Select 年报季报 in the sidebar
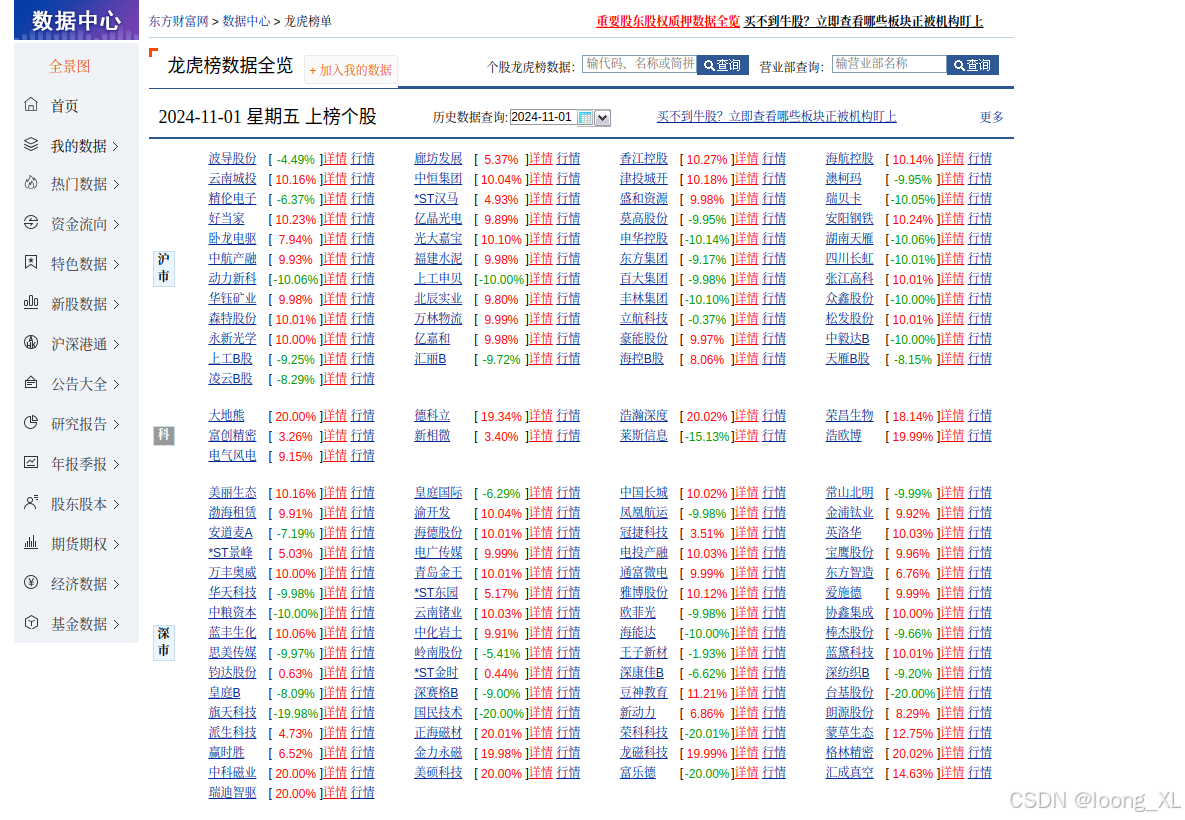Image resolution: width=1185 pixels, height=820 pixels. point(79,465)
